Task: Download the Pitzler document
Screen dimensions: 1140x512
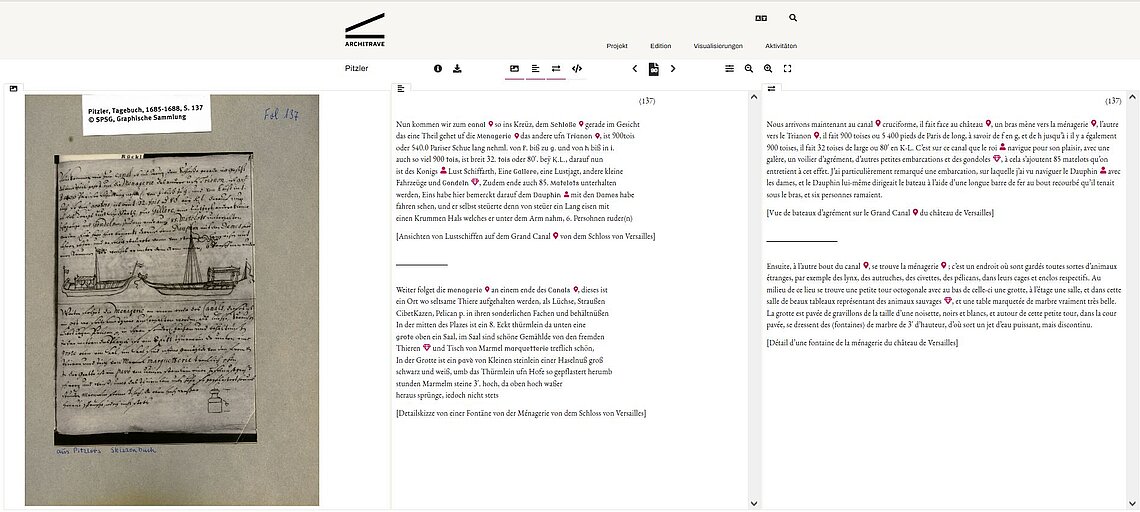Action: (457, 69)
